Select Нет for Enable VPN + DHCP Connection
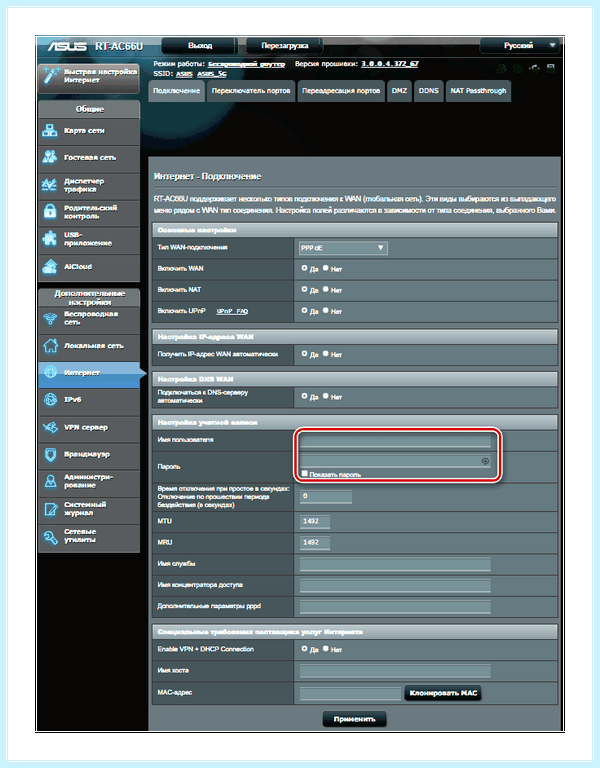The image size is (600, 768). (326, 648)
